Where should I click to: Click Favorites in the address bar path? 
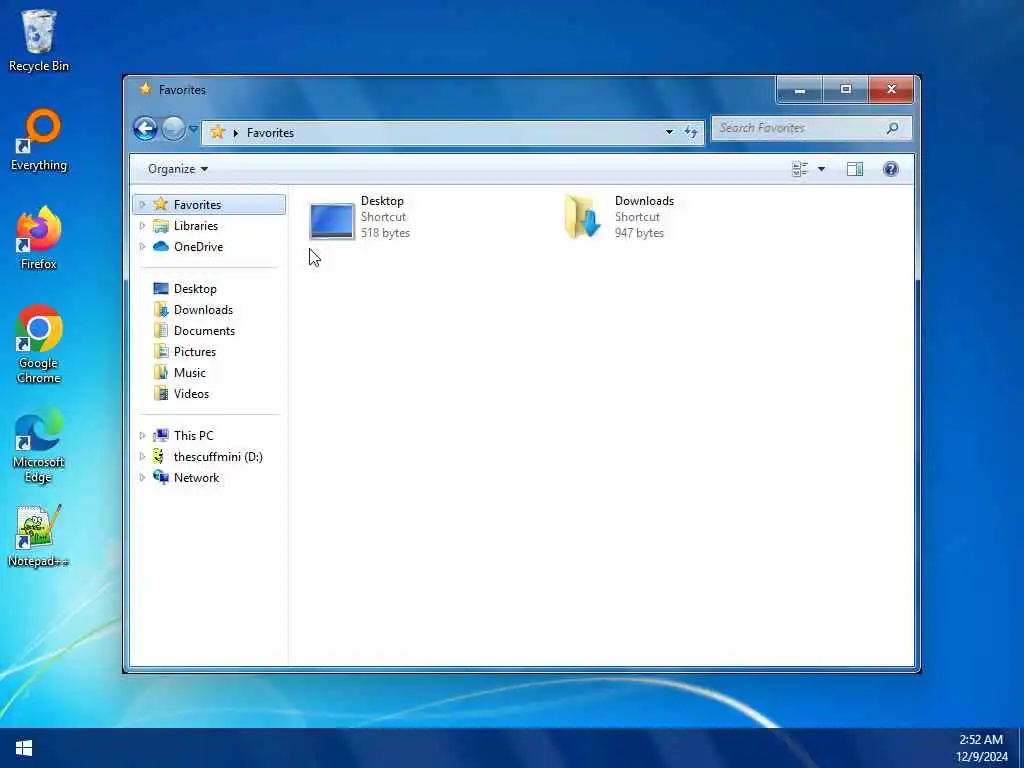point(270,133)
